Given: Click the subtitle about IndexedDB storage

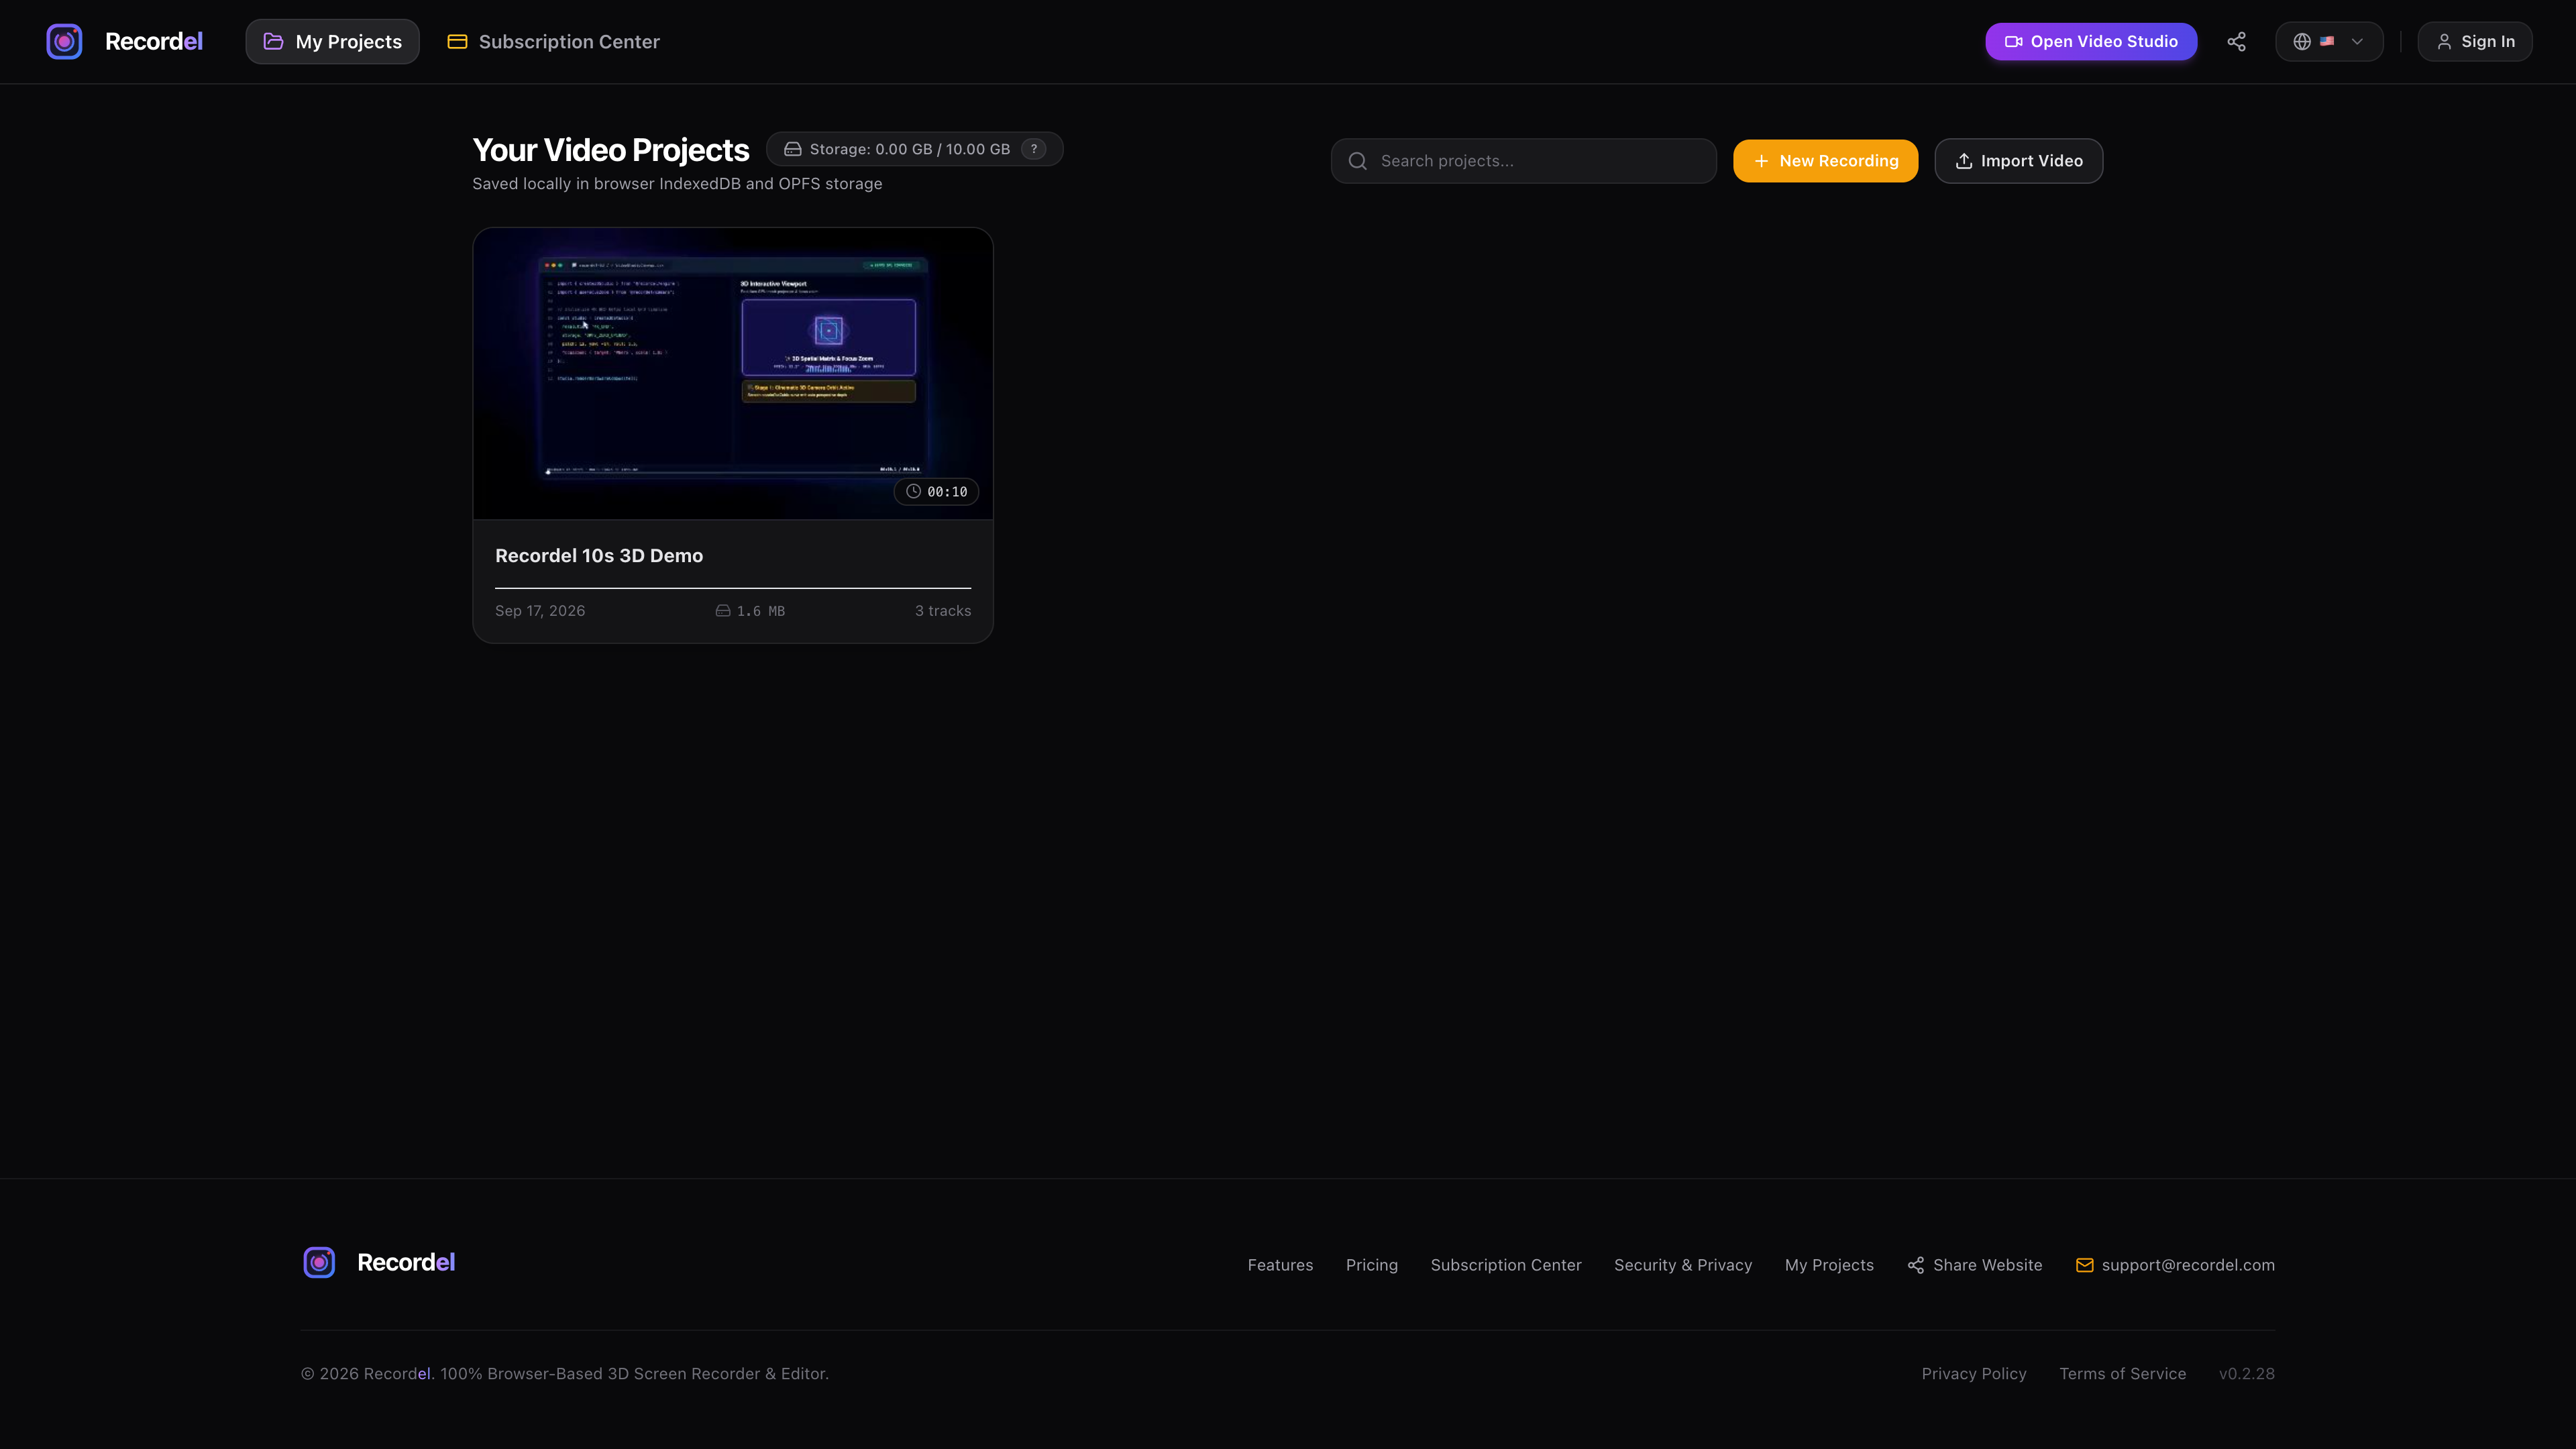Looking at the screenshot, I should click(677, 183).
